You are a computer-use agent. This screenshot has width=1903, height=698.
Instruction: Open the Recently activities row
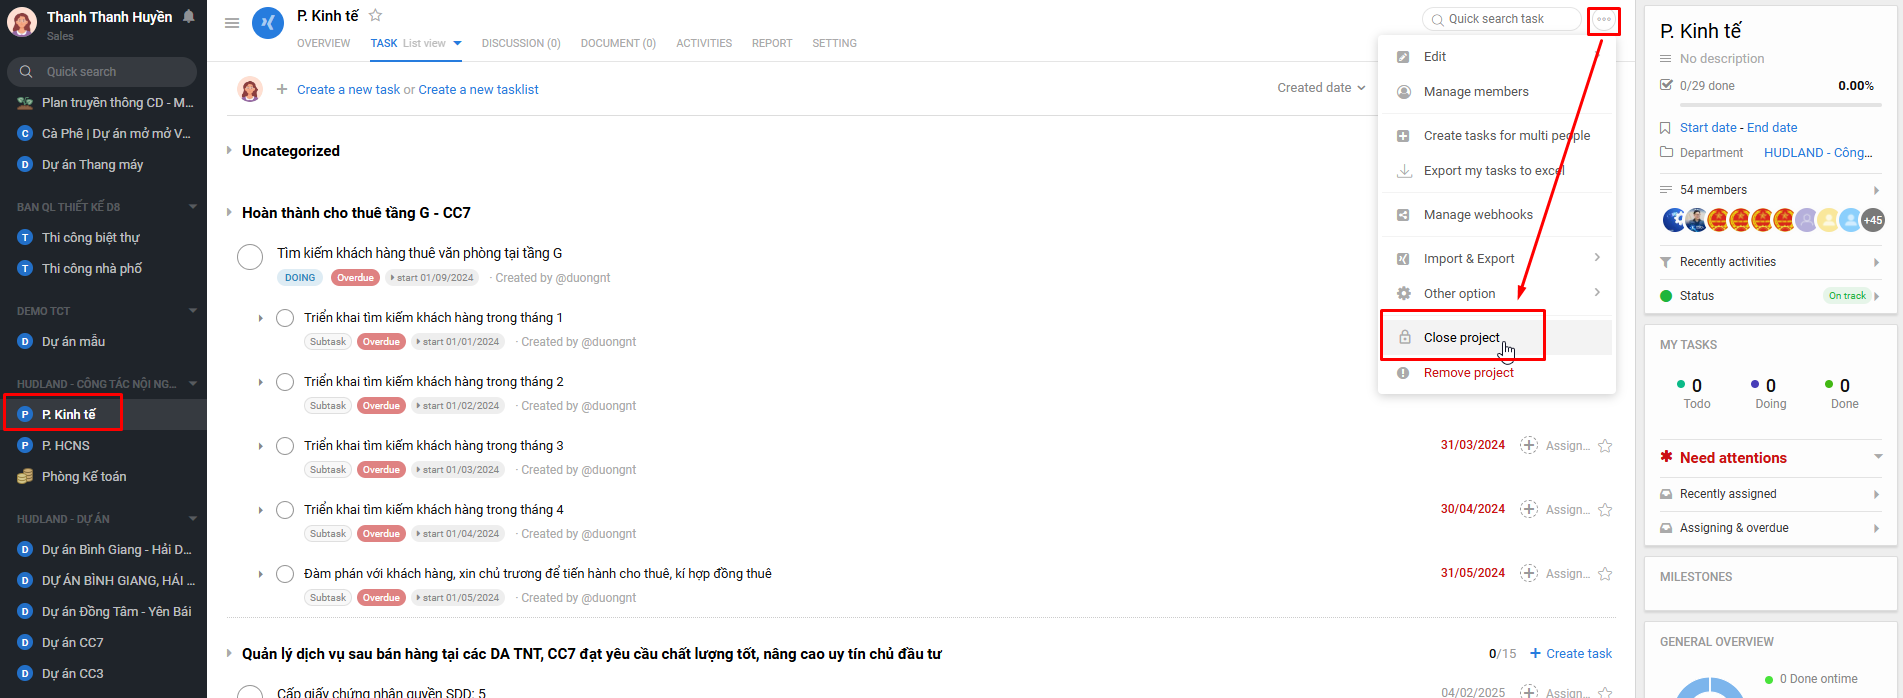pos(1770,262)
